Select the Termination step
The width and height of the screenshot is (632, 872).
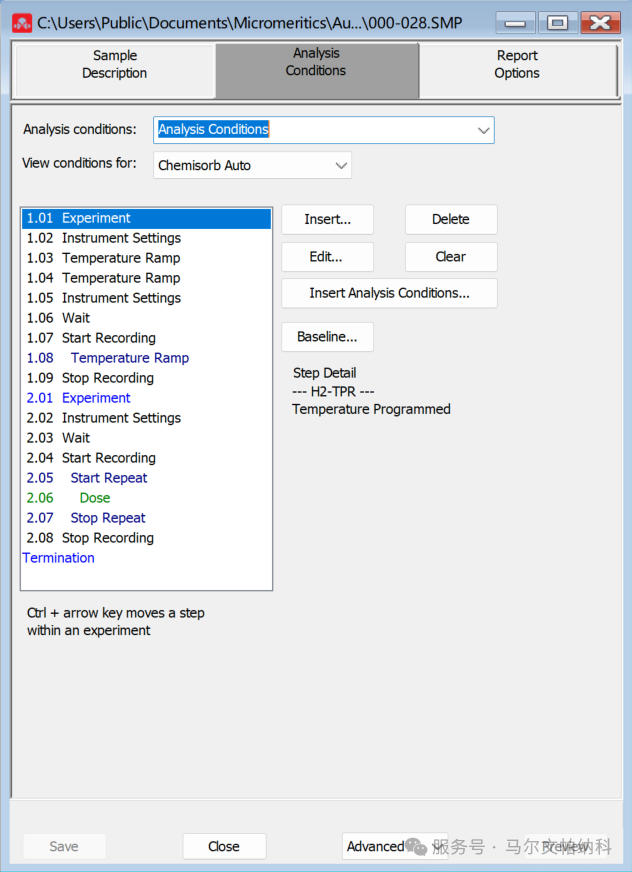(59, 558)
